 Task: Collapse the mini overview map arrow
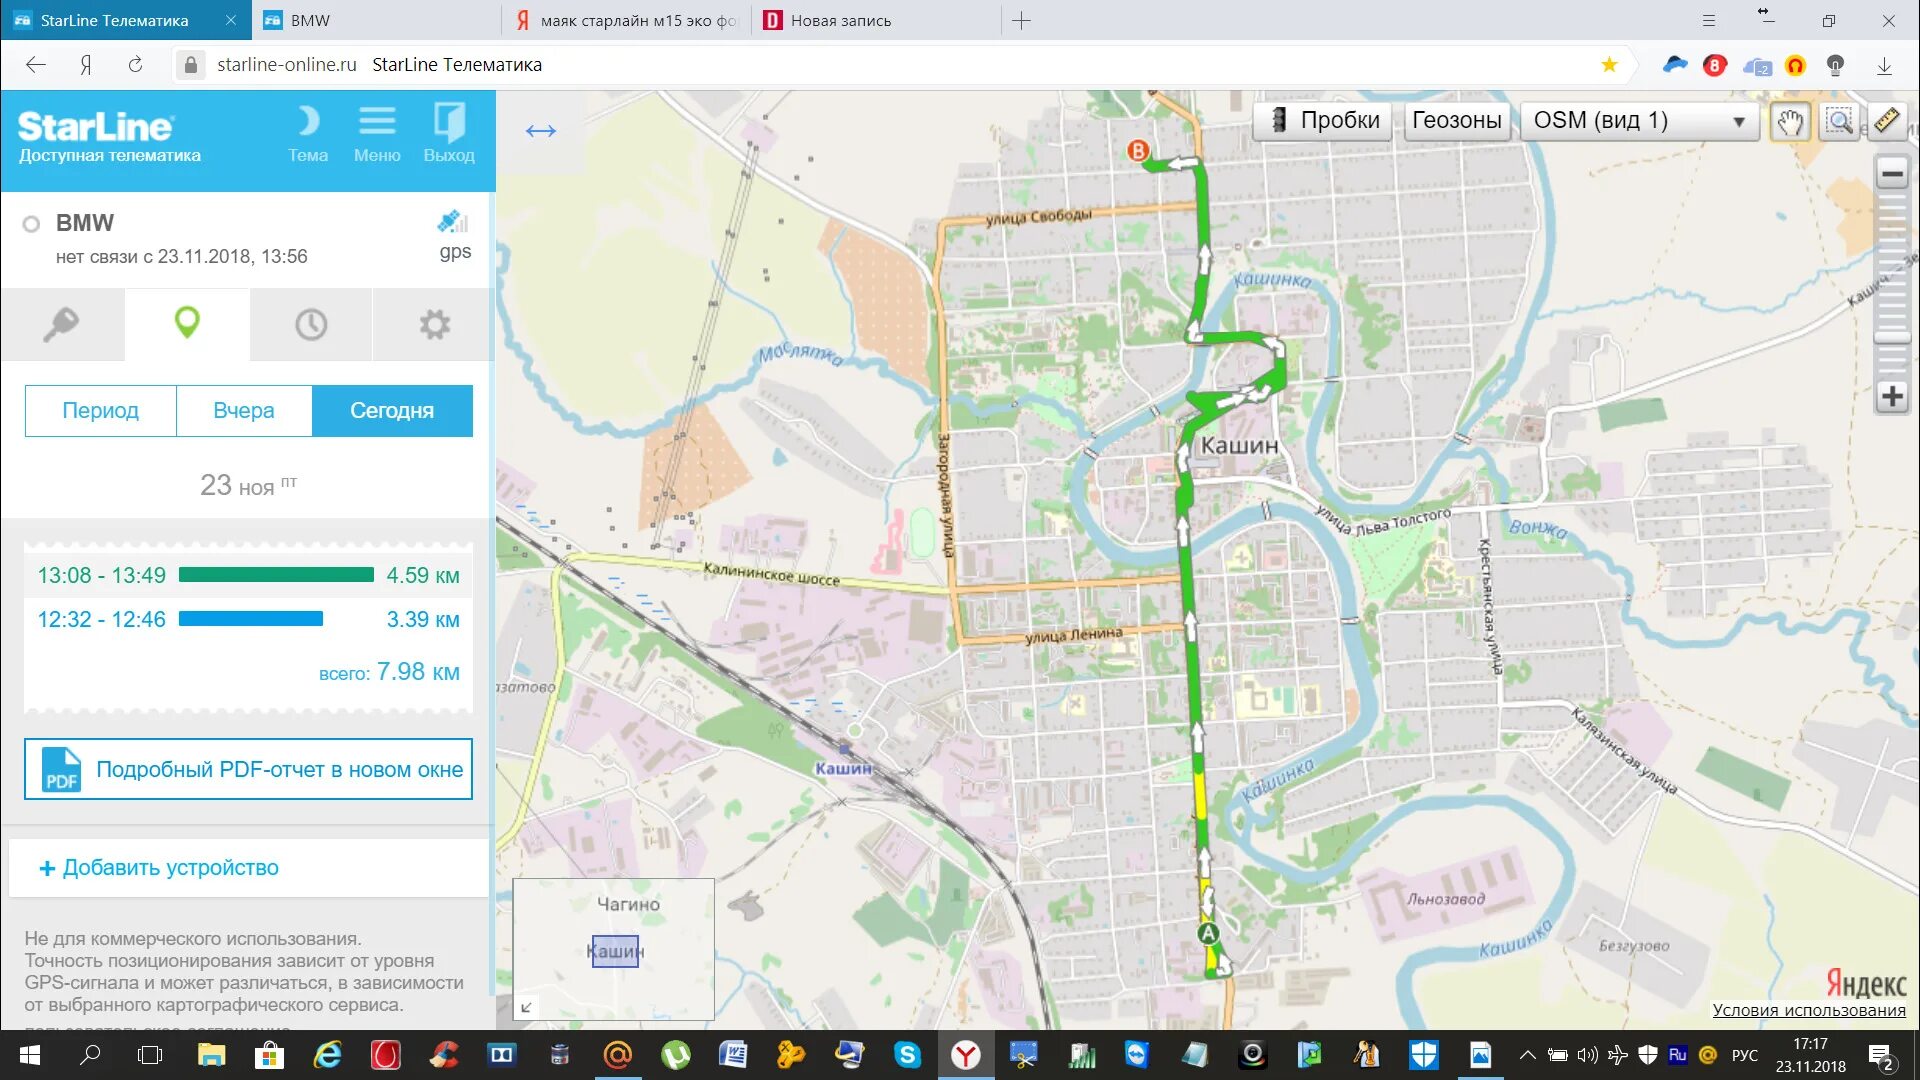tap(527, 1006)
